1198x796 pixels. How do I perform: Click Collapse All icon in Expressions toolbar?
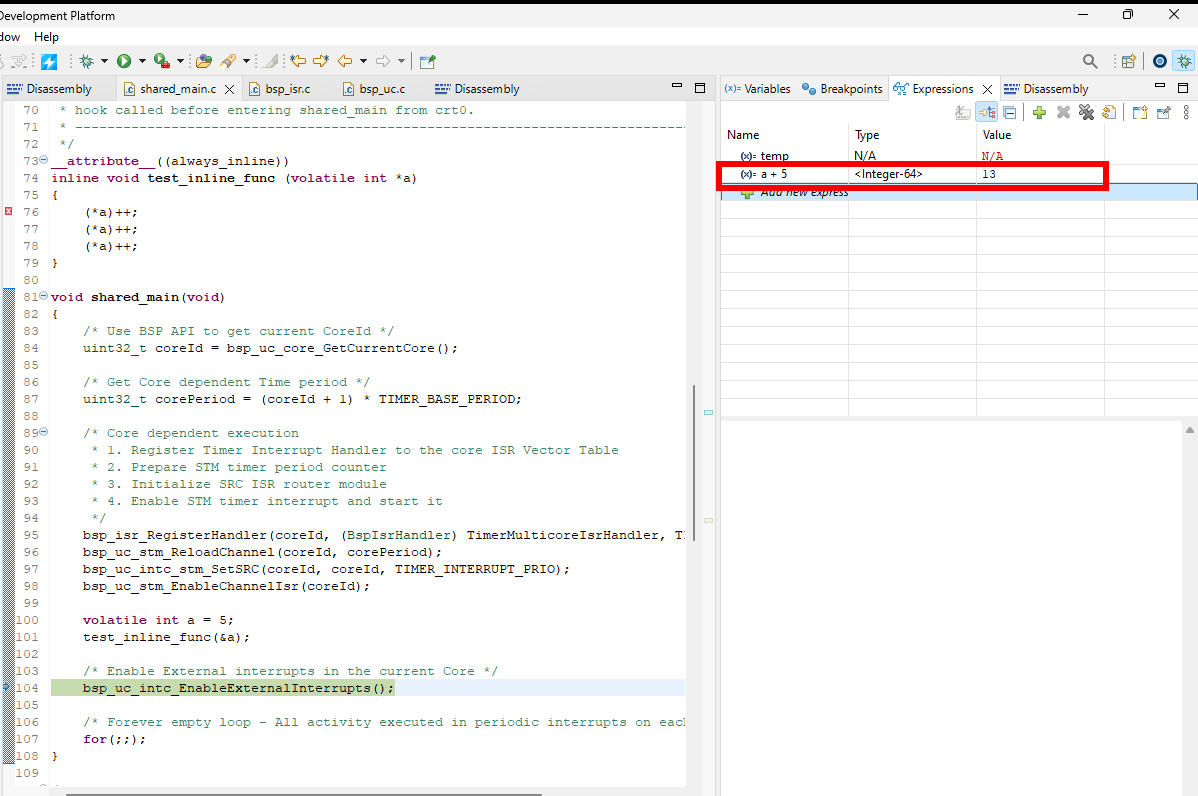click(1010, 113)
